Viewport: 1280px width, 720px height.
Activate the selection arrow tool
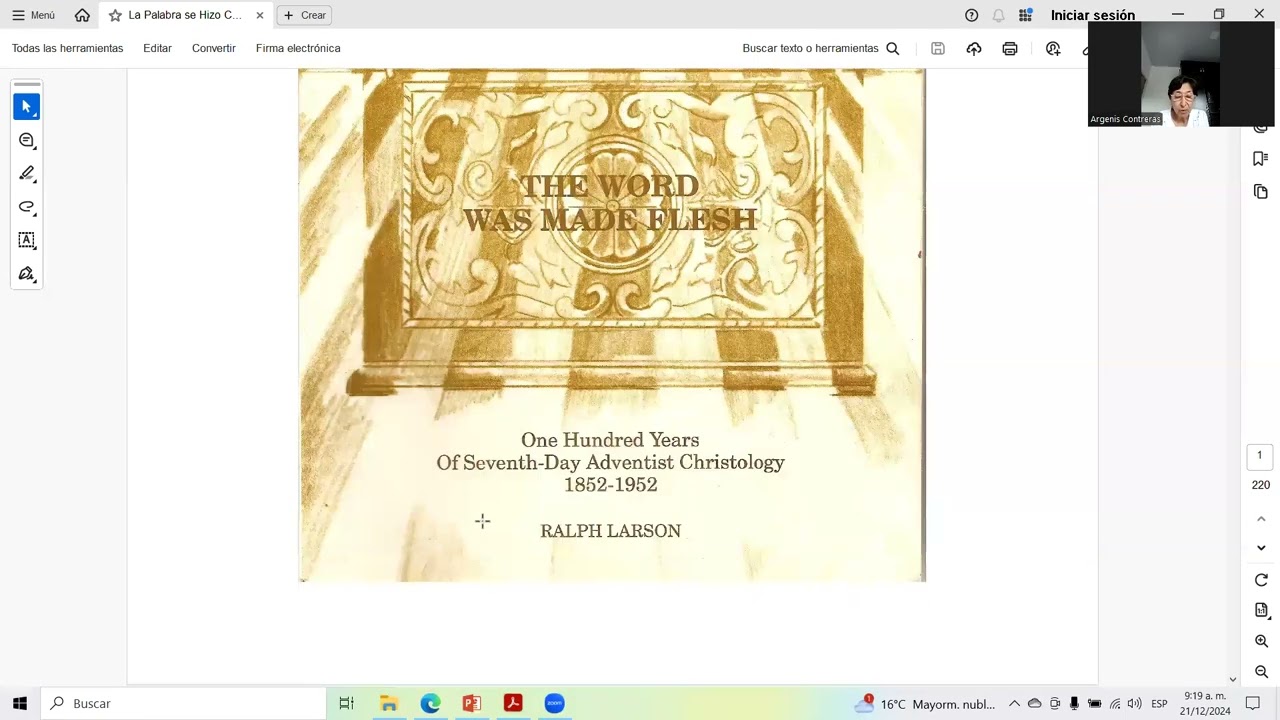(27, 107)
